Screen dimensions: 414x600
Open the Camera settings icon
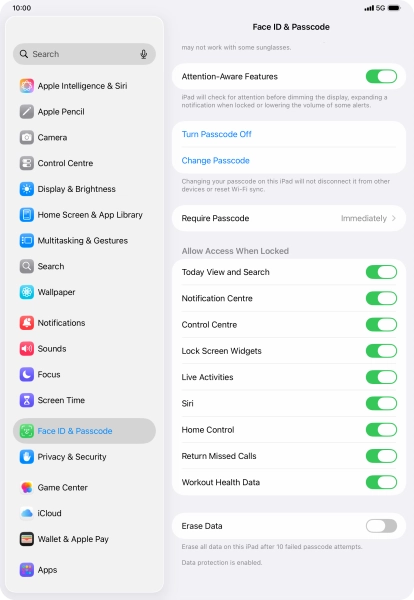click(26, 137)
